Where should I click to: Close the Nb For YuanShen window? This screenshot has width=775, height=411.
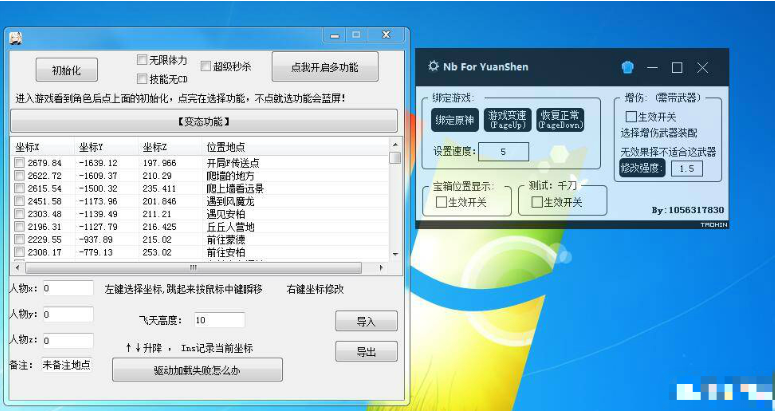(702, 68)
